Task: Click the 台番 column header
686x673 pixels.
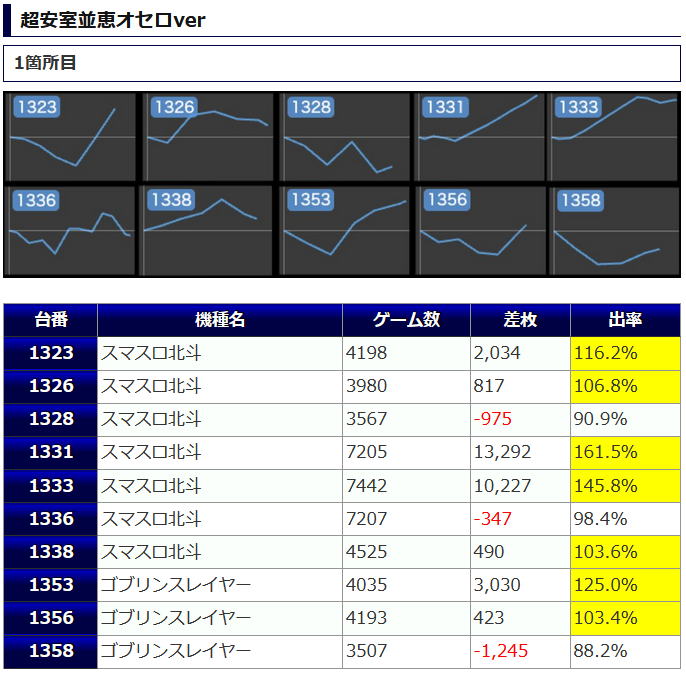Action: click(51, 320)
